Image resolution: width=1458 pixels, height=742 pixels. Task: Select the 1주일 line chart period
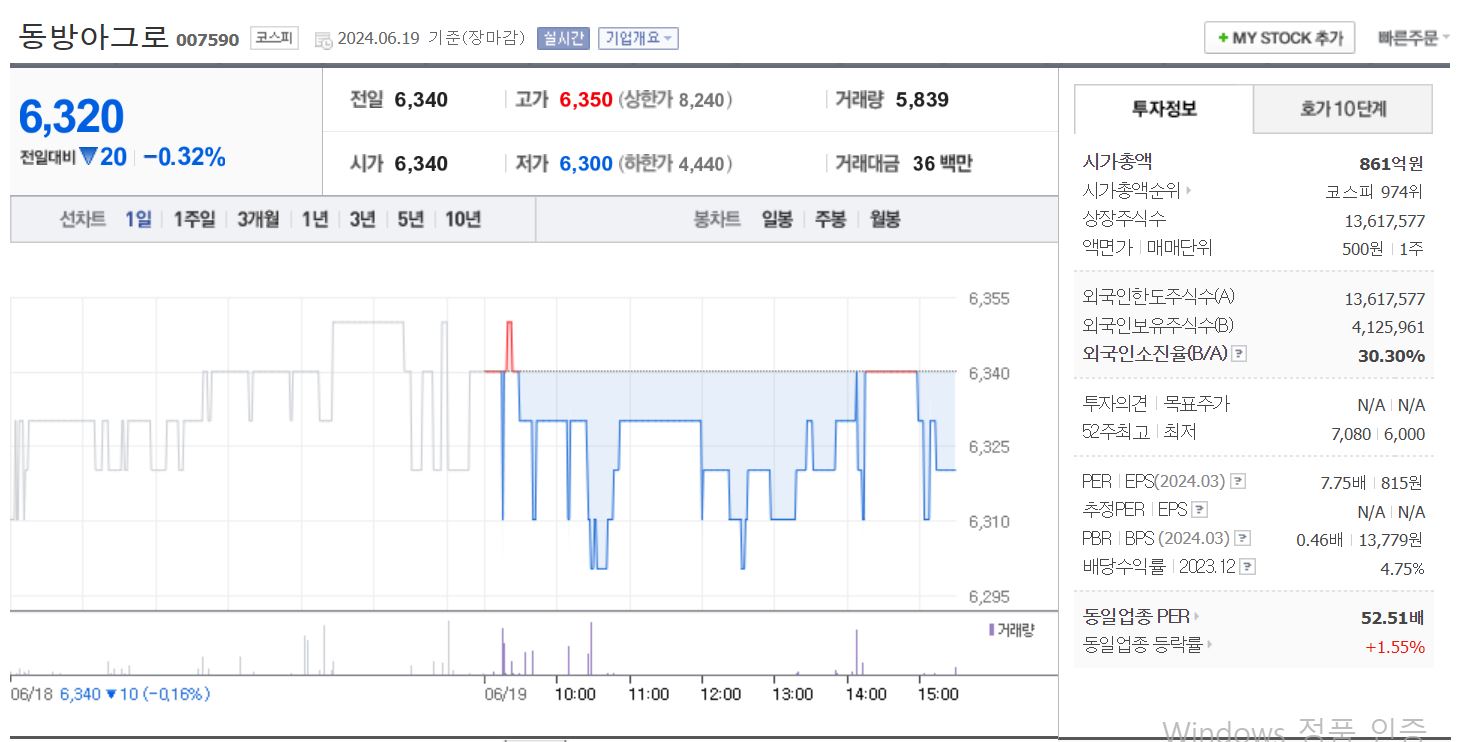pyautogui.click(x=194, y=219)
